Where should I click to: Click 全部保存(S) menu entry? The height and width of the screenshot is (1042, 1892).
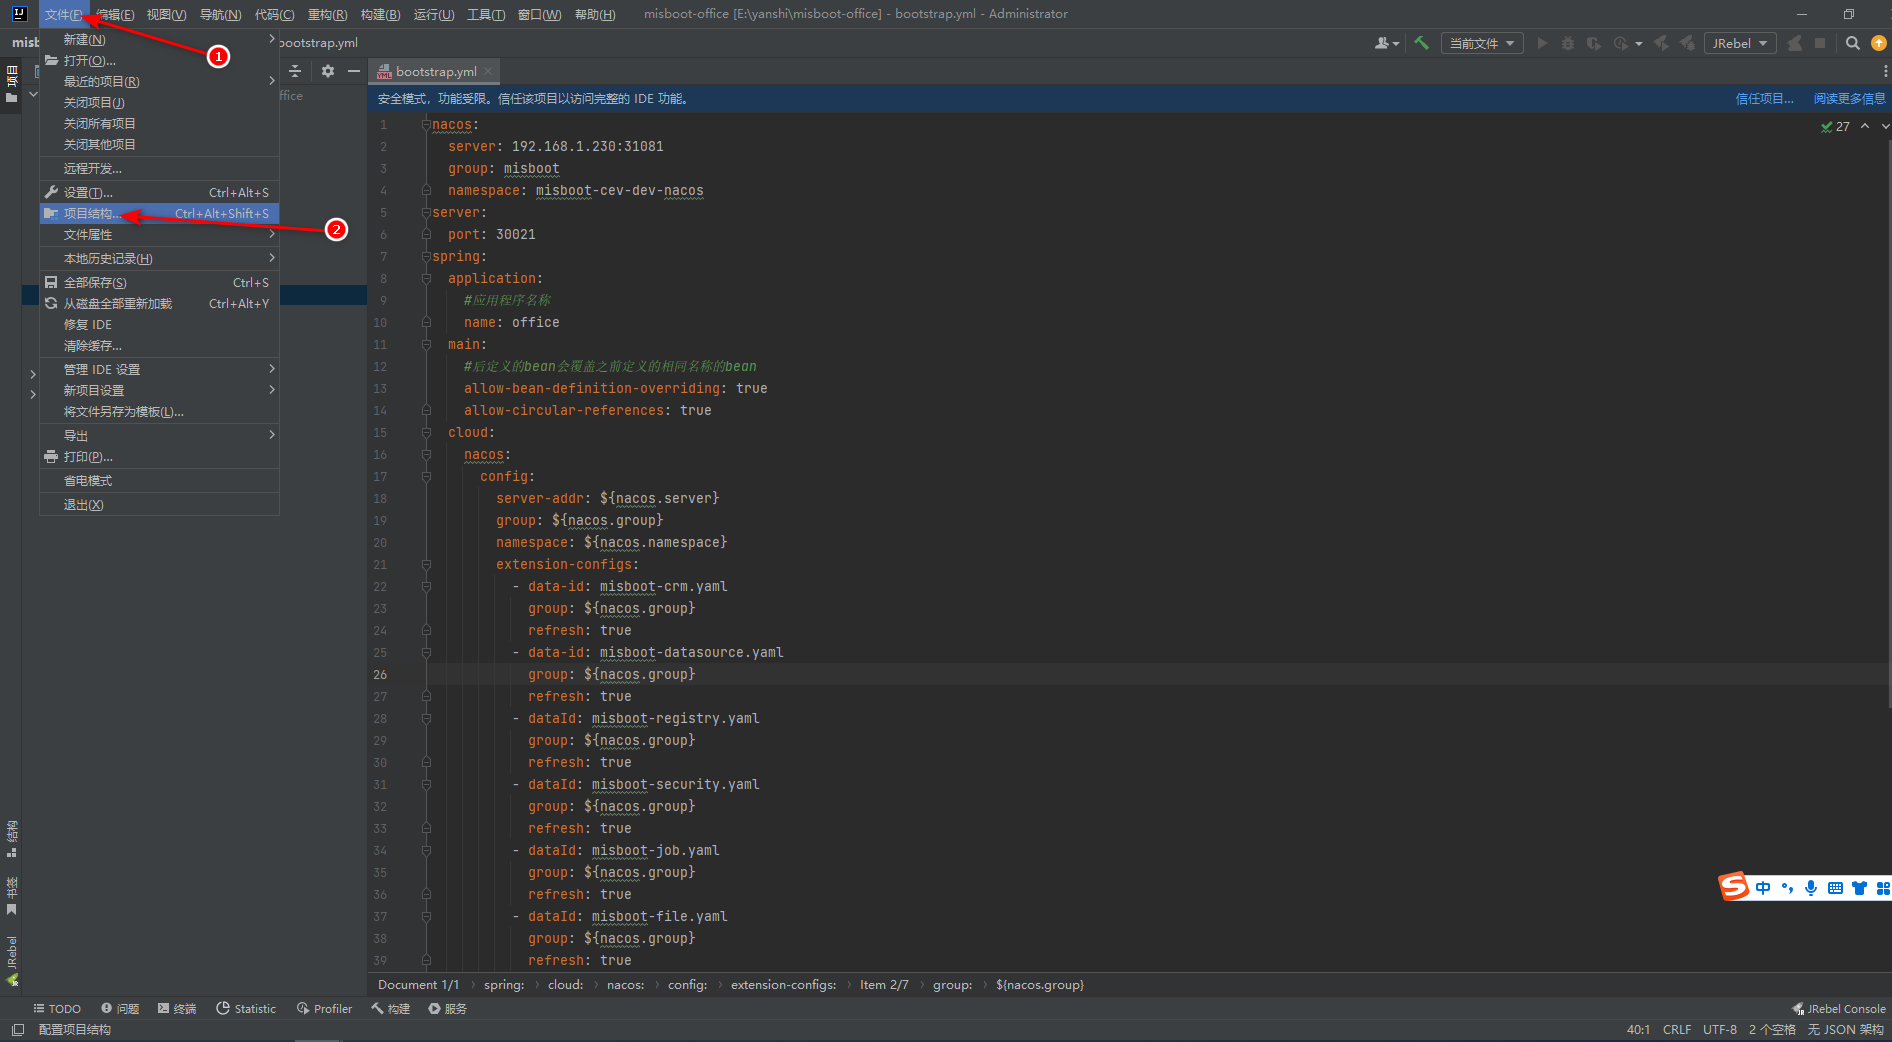point(159,282)
